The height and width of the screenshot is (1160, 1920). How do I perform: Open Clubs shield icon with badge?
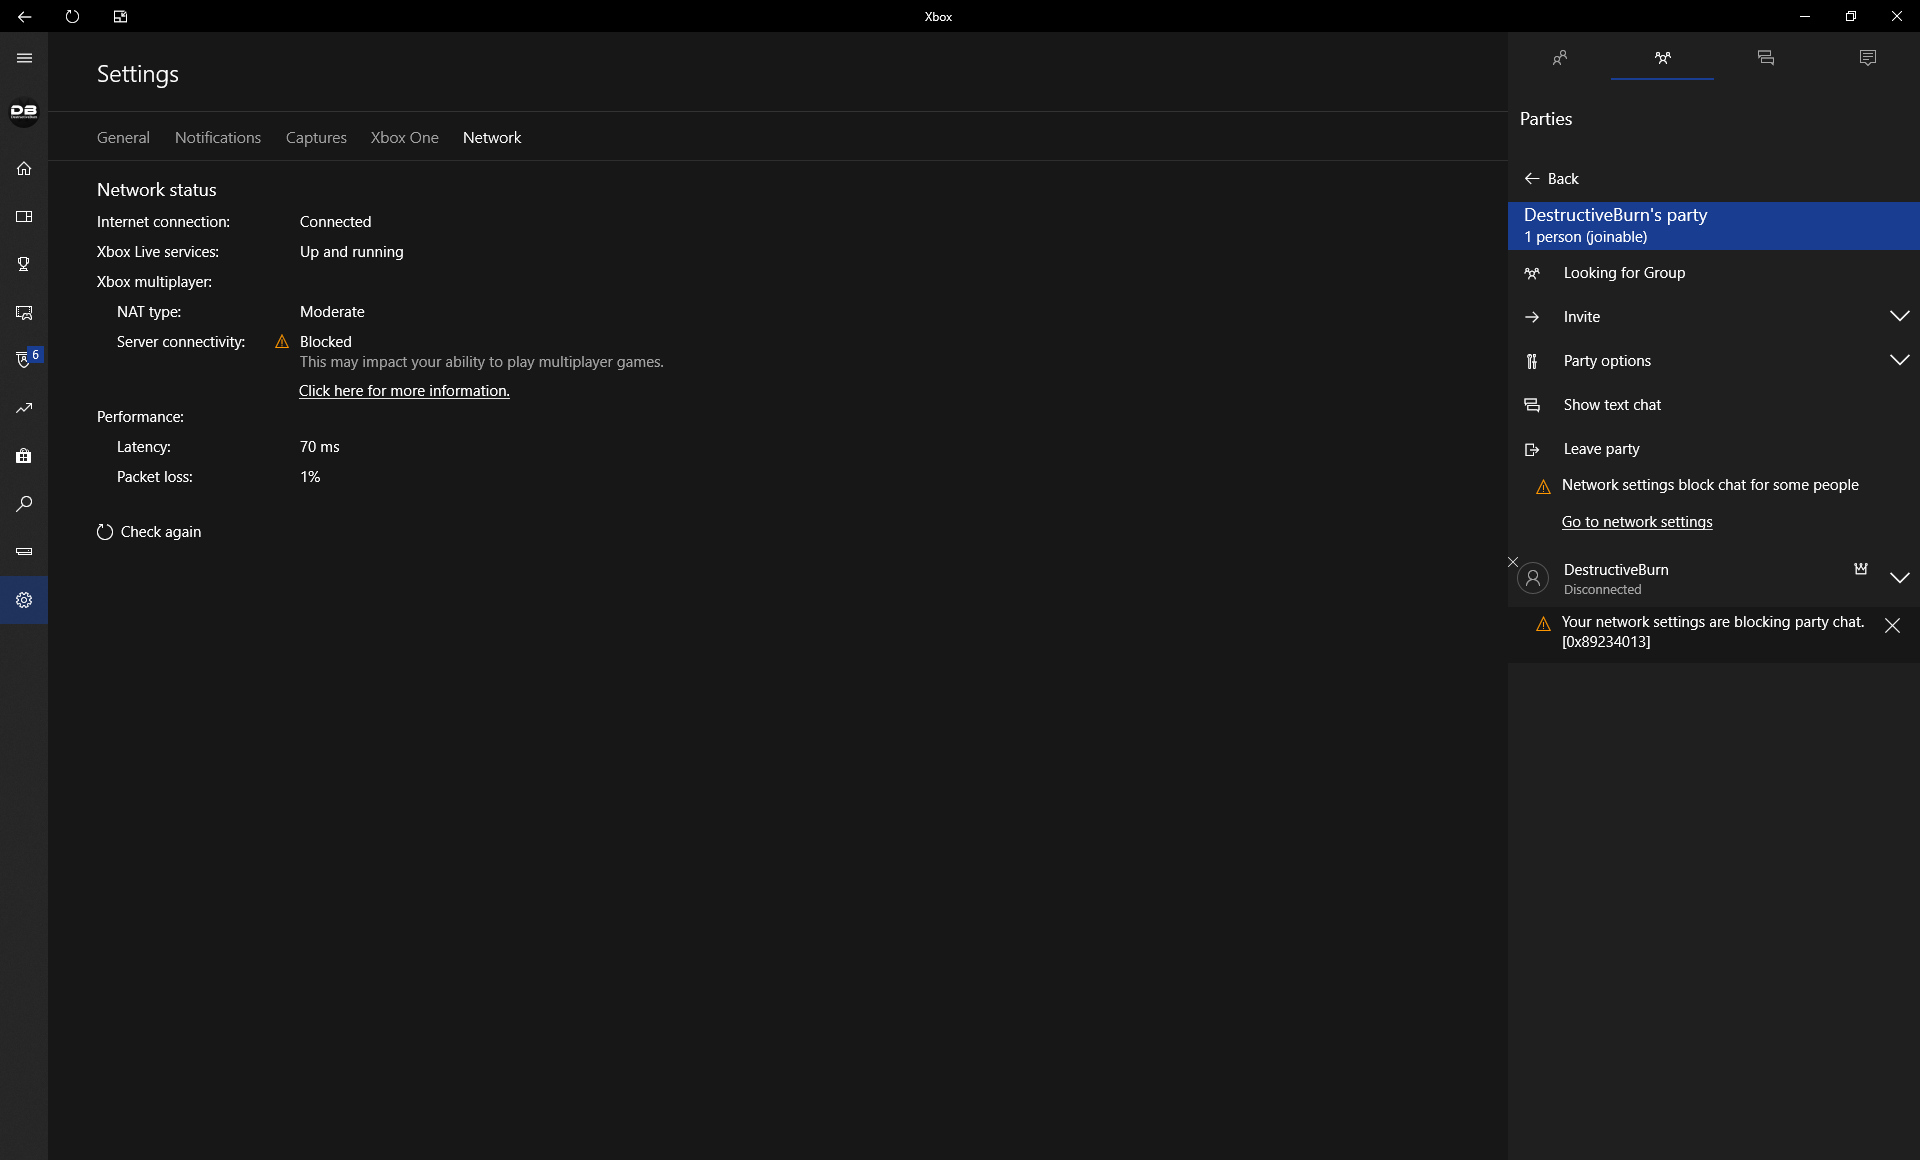point(24,360)
